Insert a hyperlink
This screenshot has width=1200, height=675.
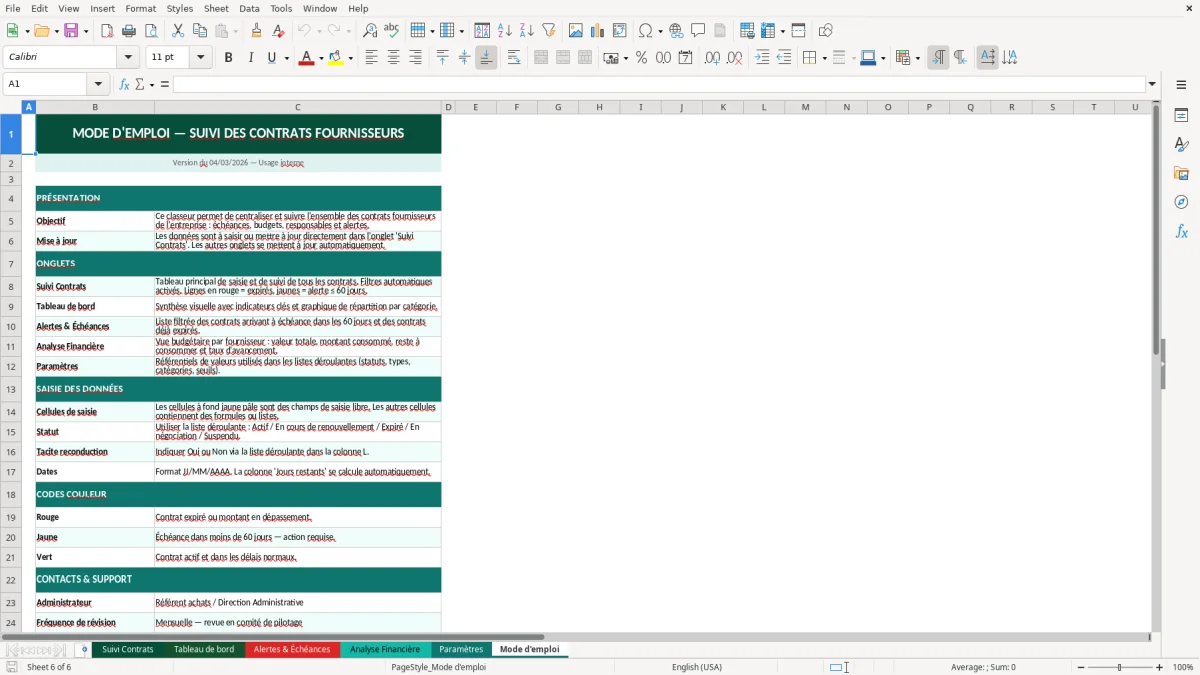677,31
